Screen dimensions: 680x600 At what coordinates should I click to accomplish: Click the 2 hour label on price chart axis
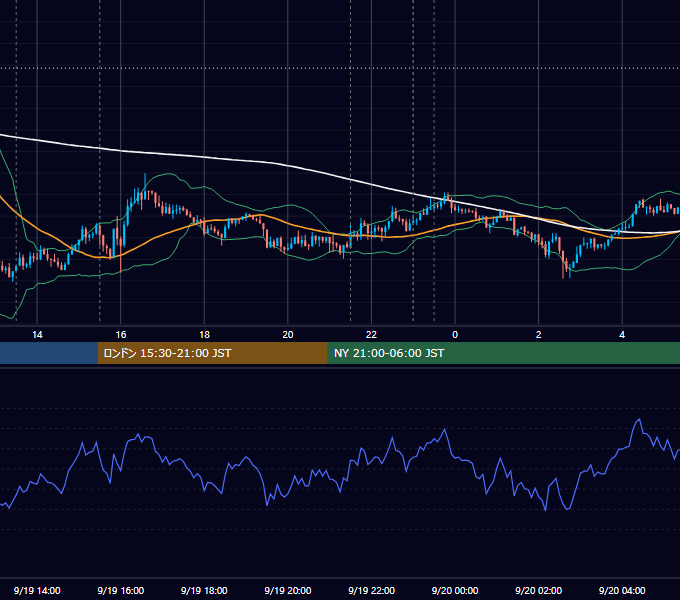click(539, 335)
